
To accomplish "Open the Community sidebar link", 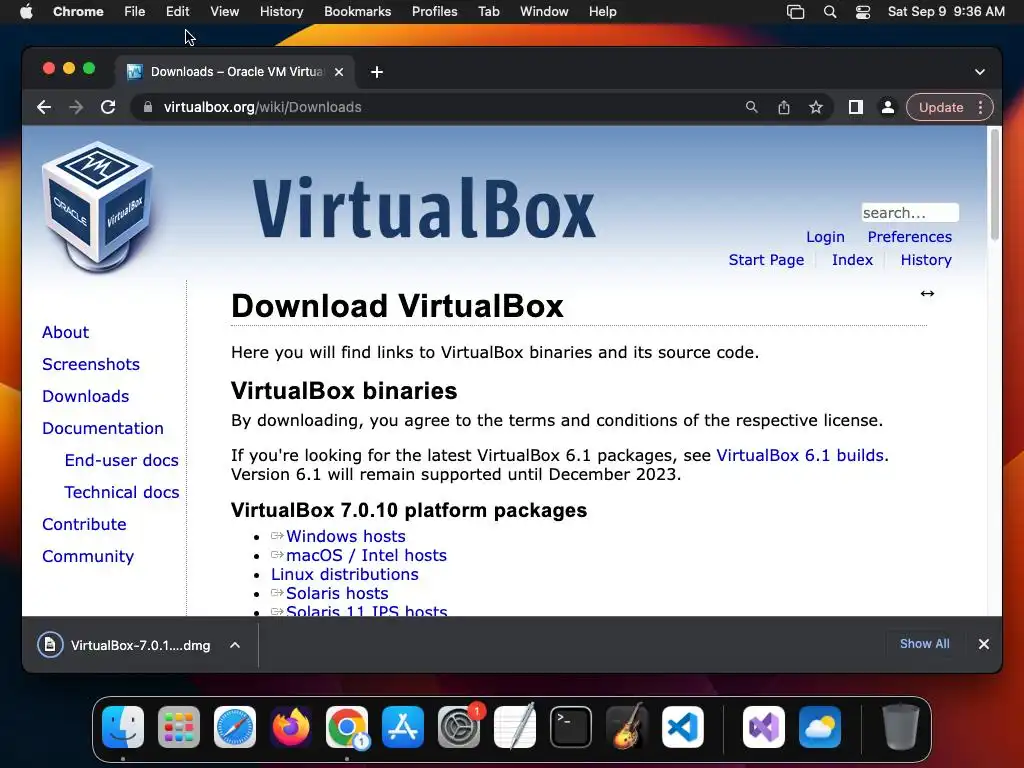I will click(x=88, y=556).
